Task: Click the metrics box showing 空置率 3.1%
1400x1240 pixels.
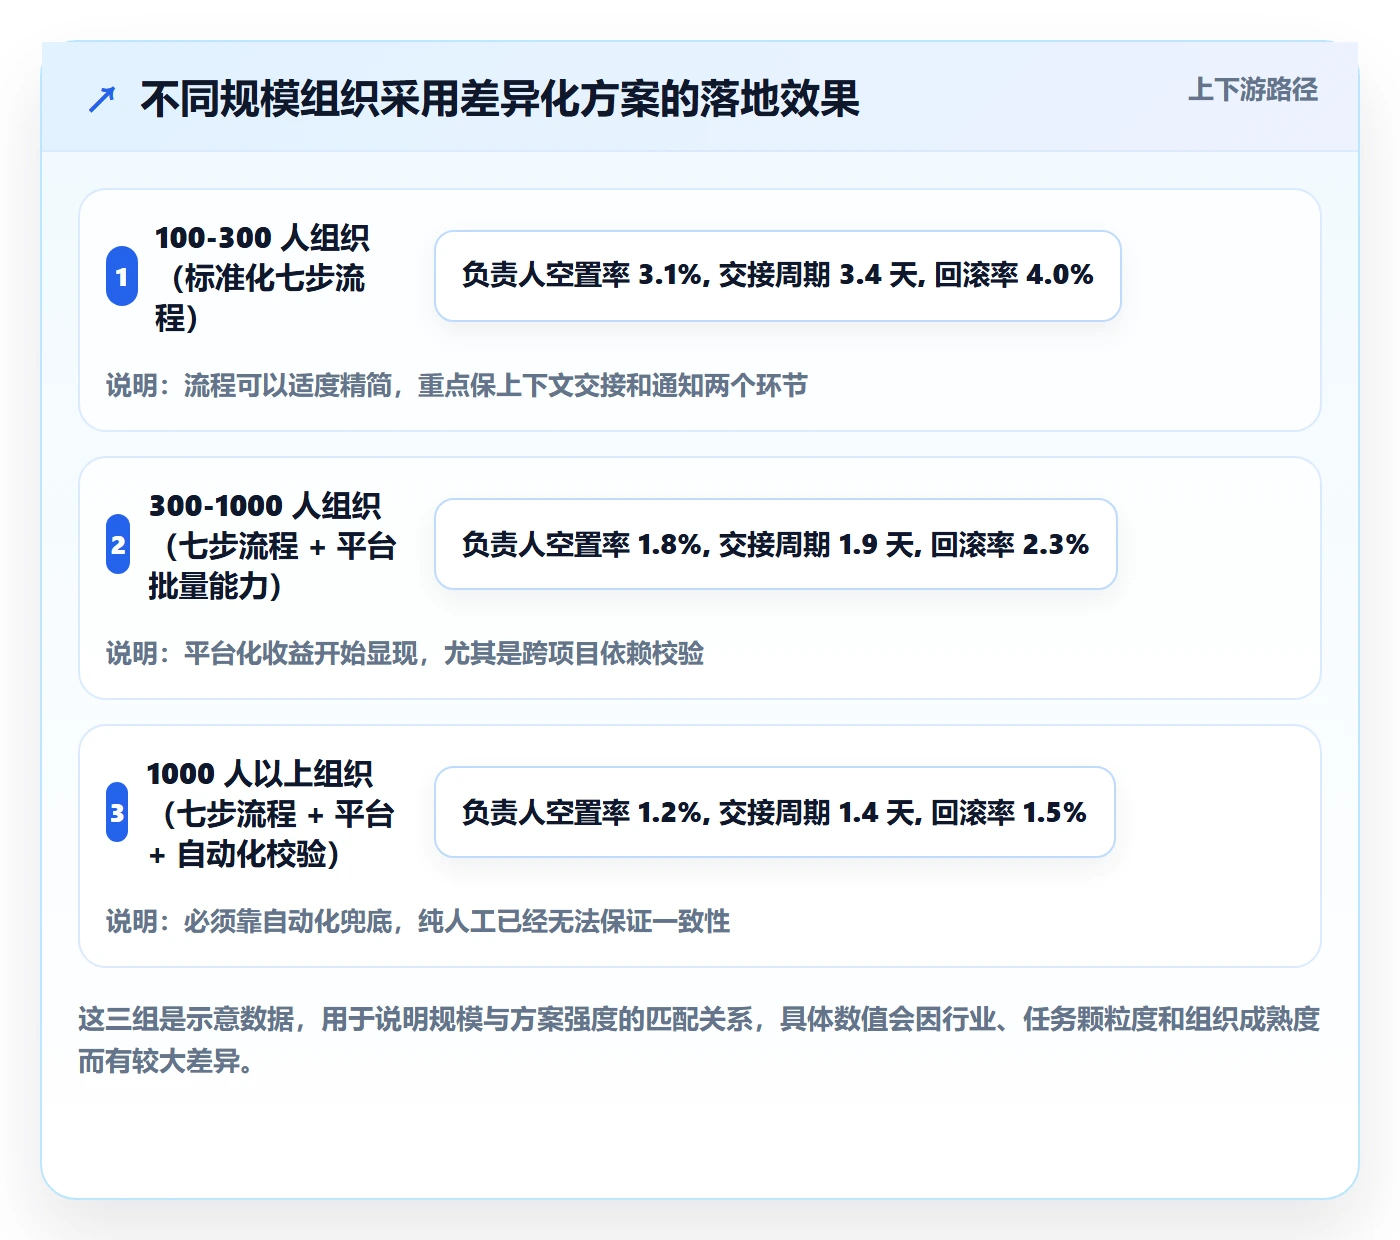Action: coord(778,276)
